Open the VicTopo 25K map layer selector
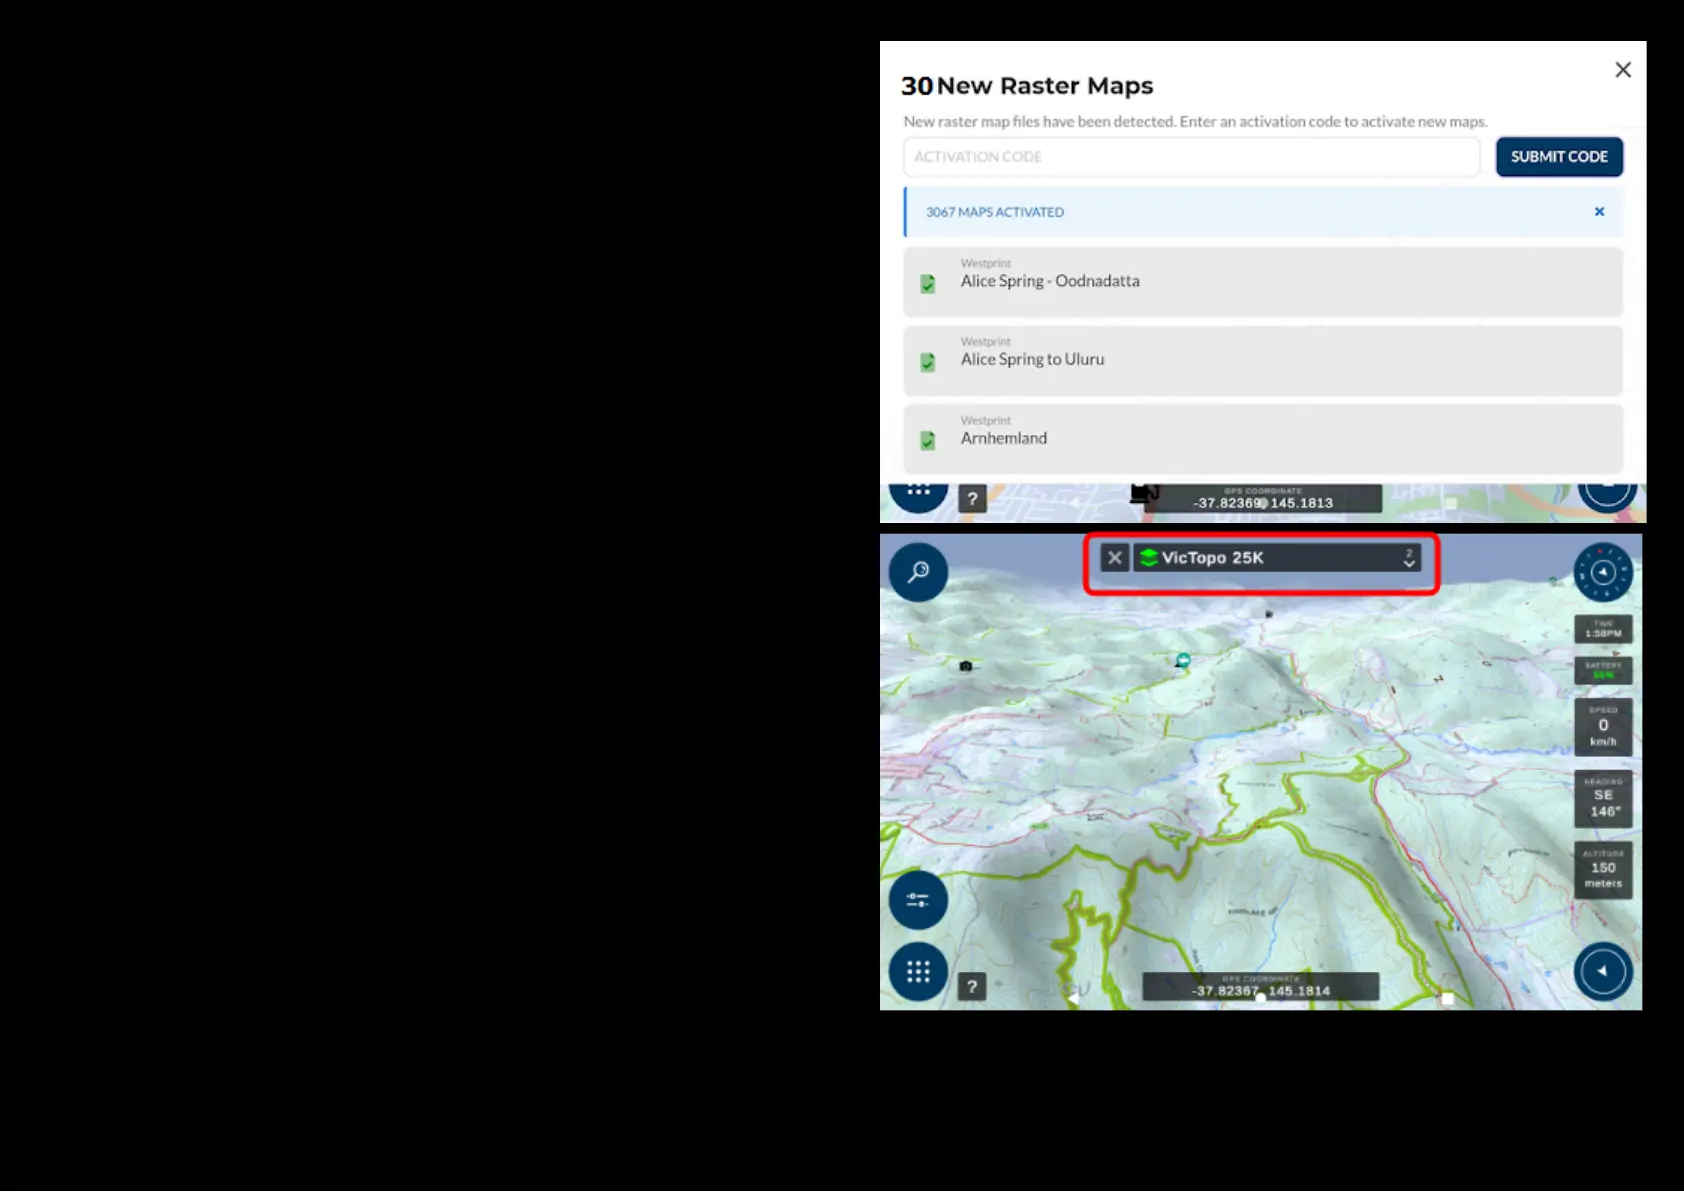Image resolution: width=1684 pixels, height=1192 pixels. (x=1277, y=558)
